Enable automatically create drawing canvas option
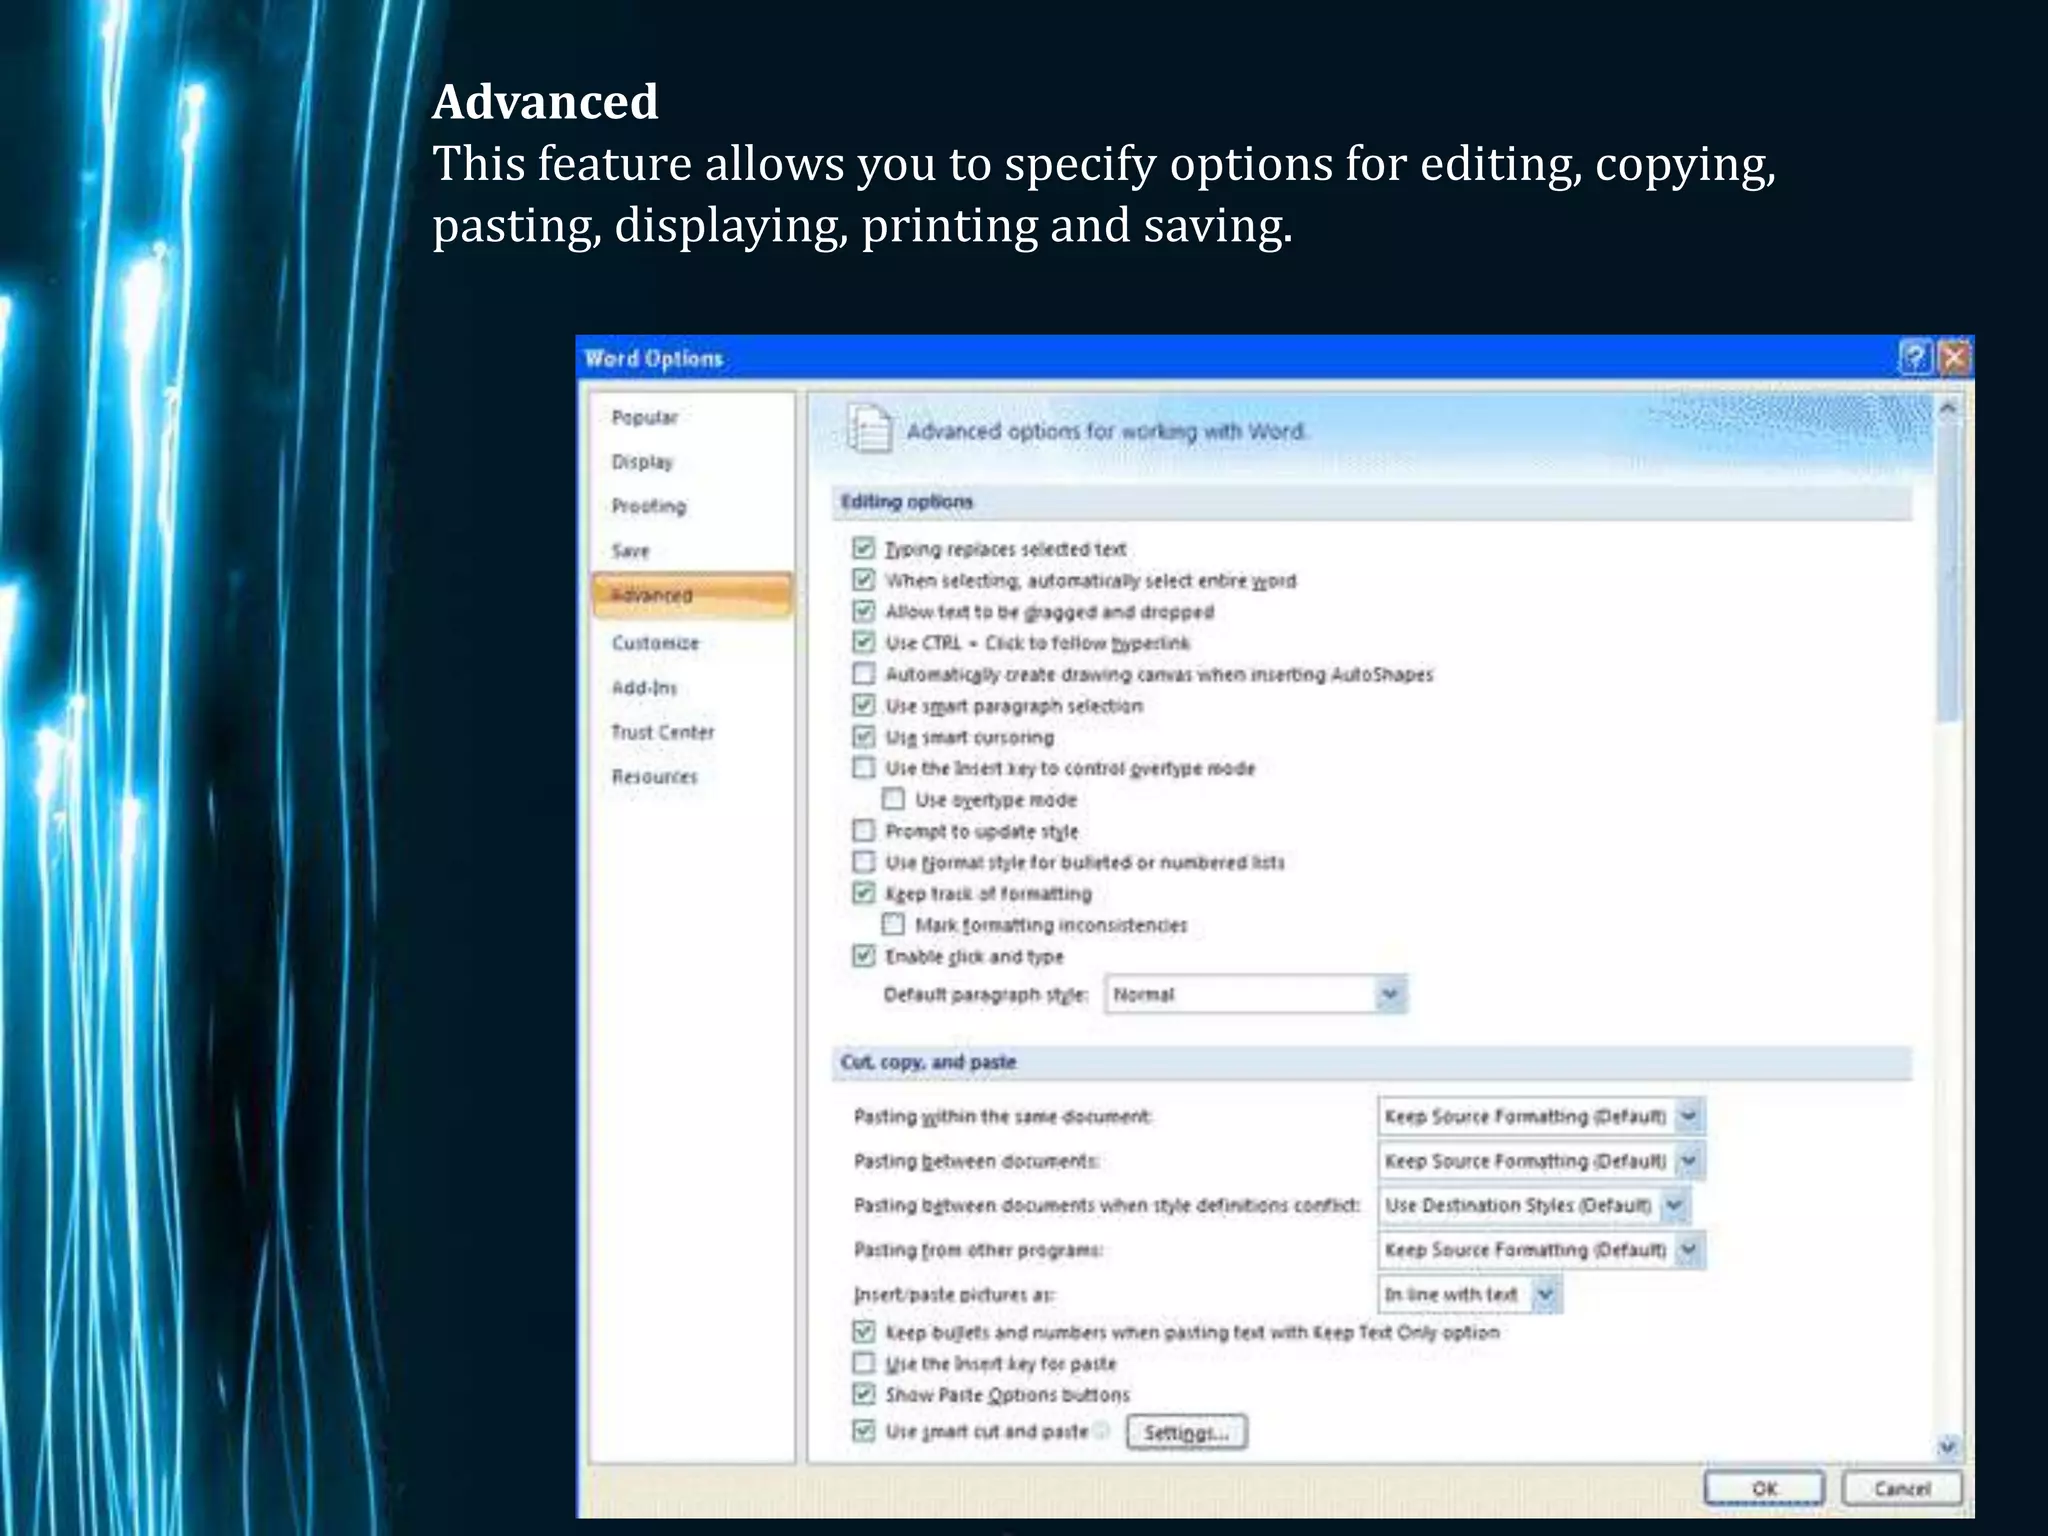 [x=864, y=674]
